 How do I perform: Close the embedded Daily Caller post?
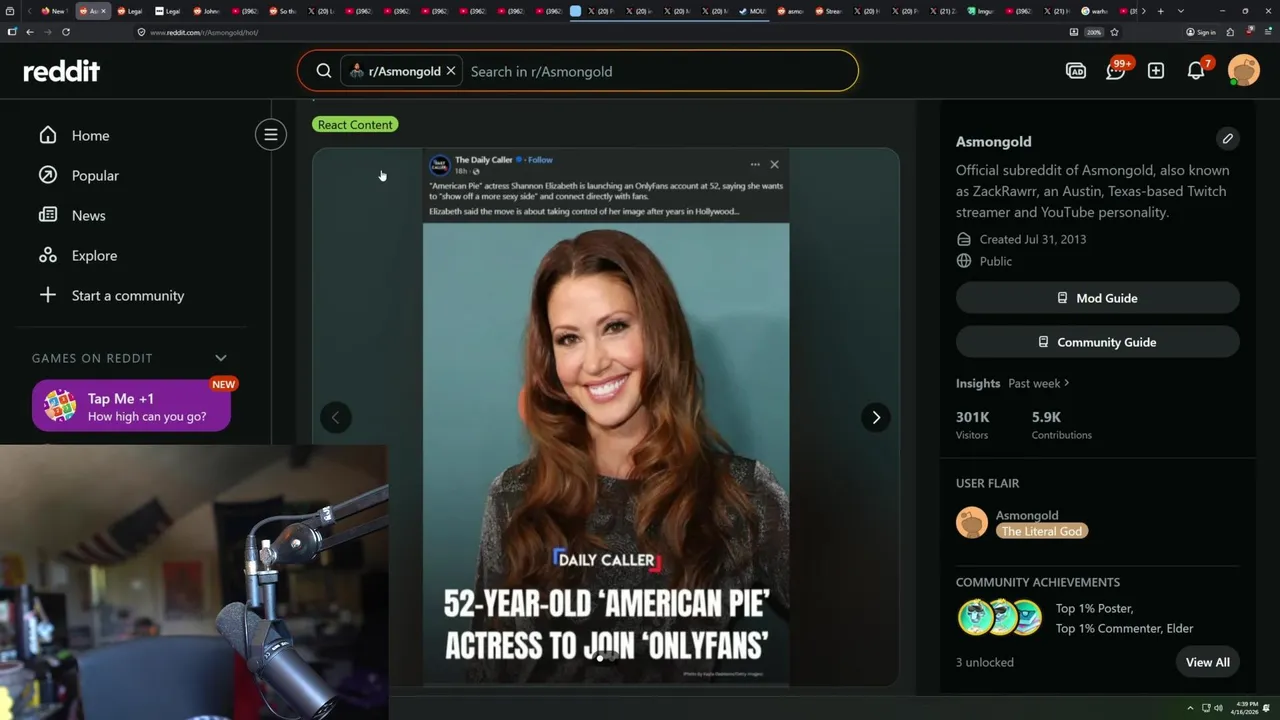[774, 164]
